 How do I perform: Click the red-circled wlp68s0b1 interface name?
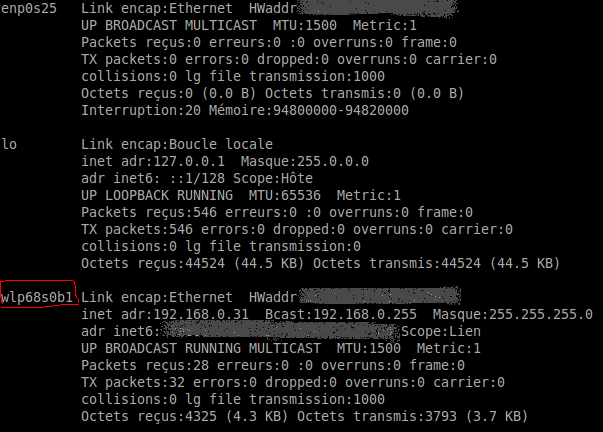point(38,297)
